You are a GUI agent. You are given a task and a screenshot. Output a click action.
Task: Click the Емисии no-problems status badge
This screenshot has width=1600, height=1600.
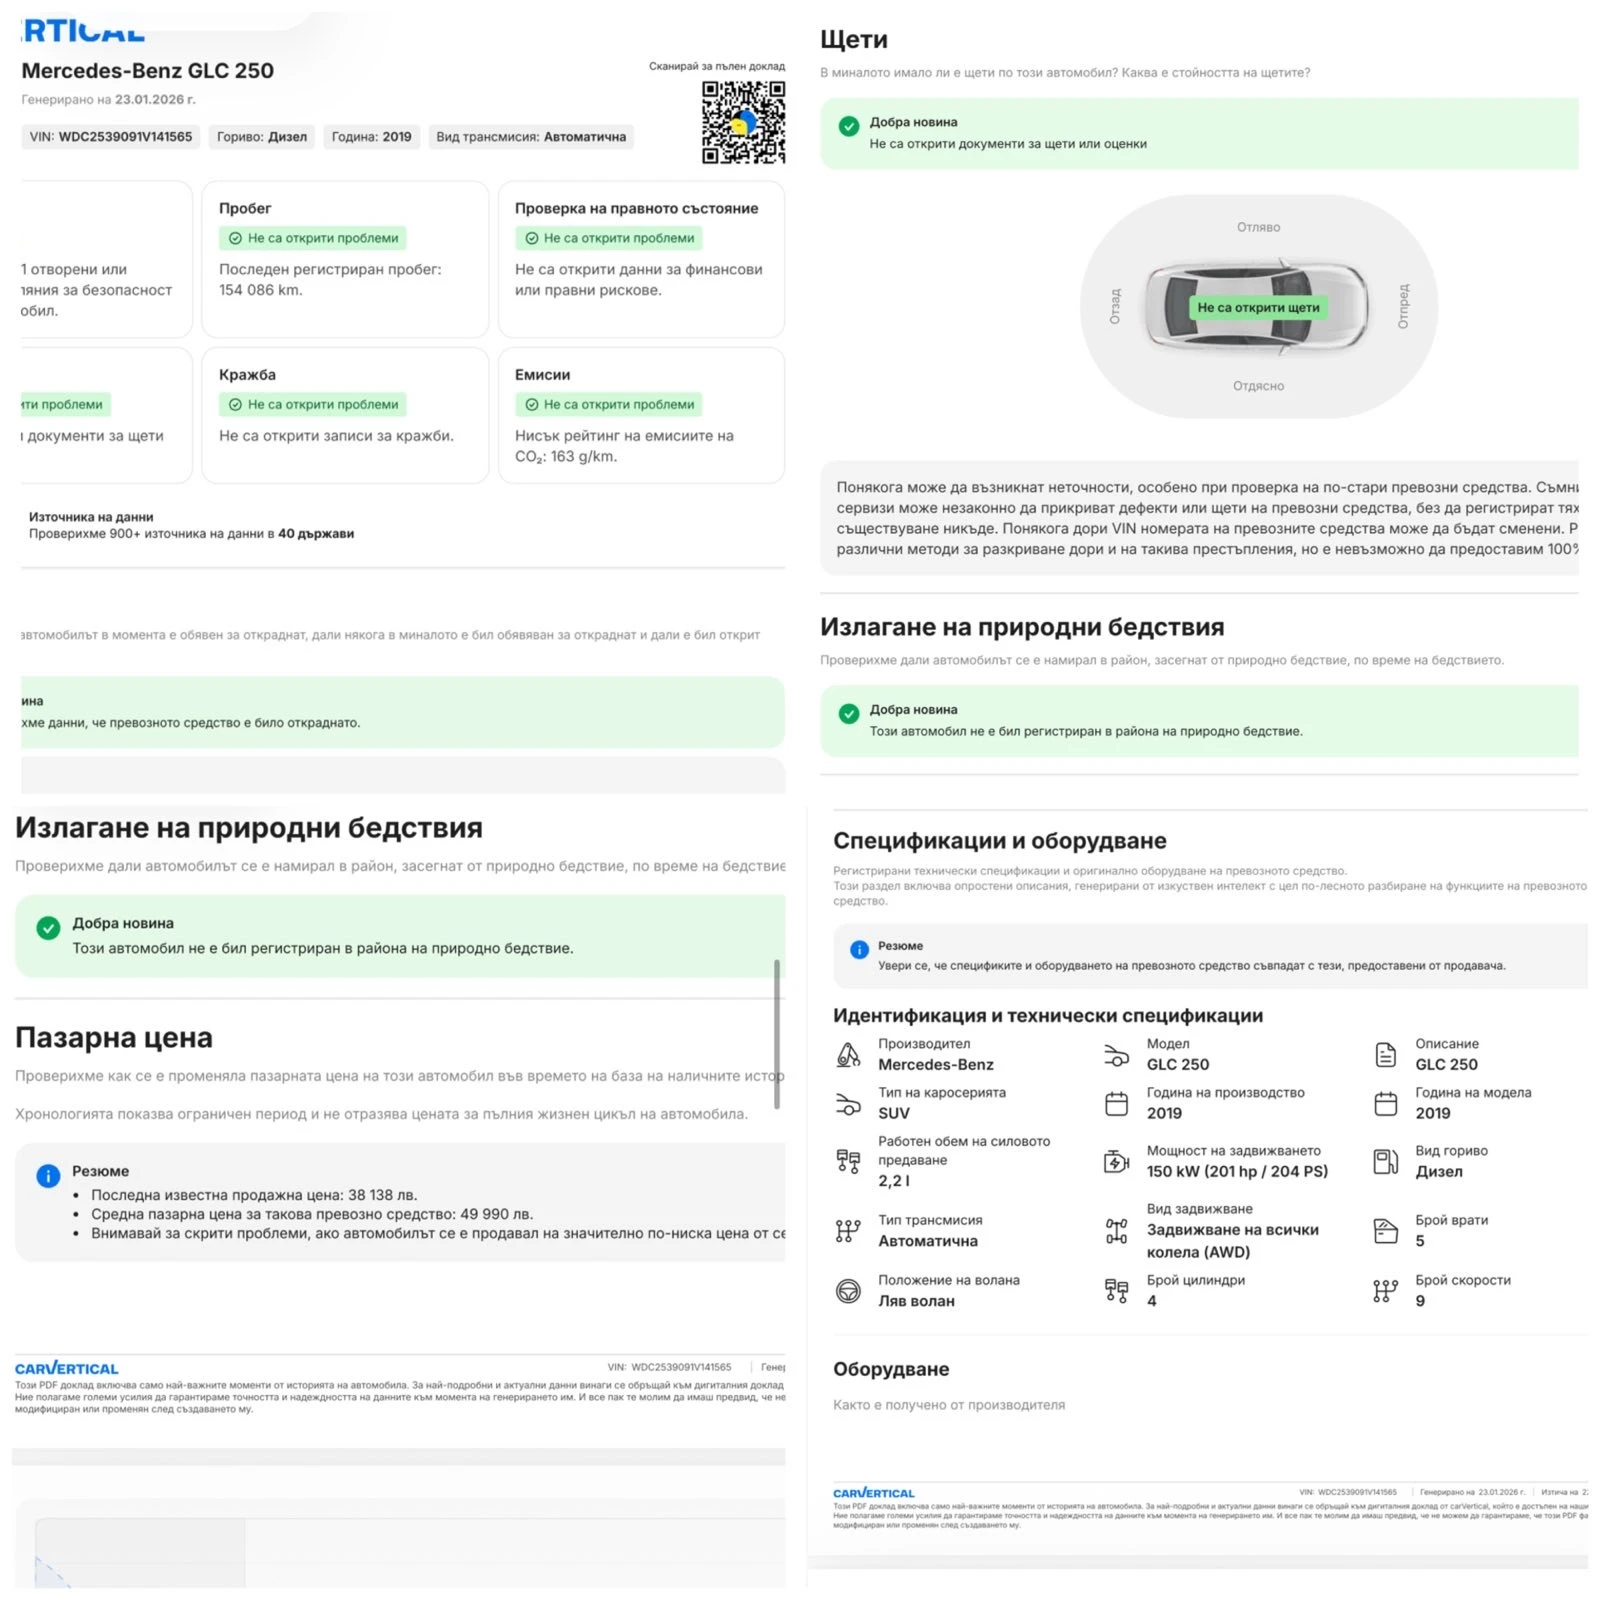click(x=609, y=404)
